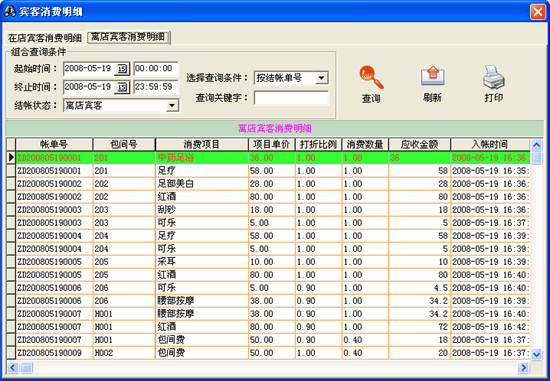
Task: Click the 刮砂 item cell
Action: (202, 209)
